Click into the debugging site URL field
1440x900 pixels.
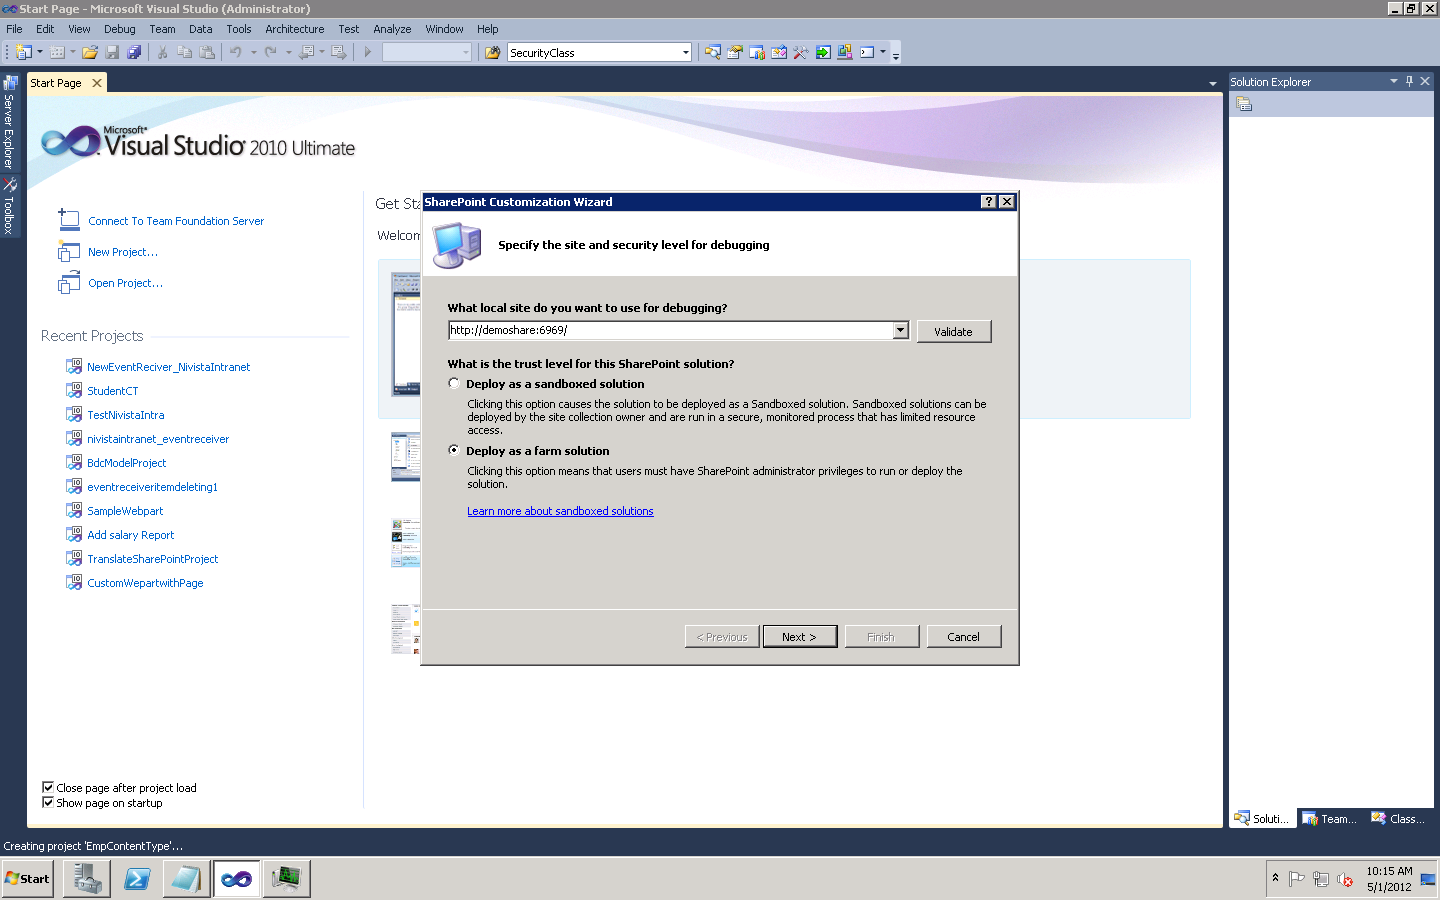pos(670,330)
